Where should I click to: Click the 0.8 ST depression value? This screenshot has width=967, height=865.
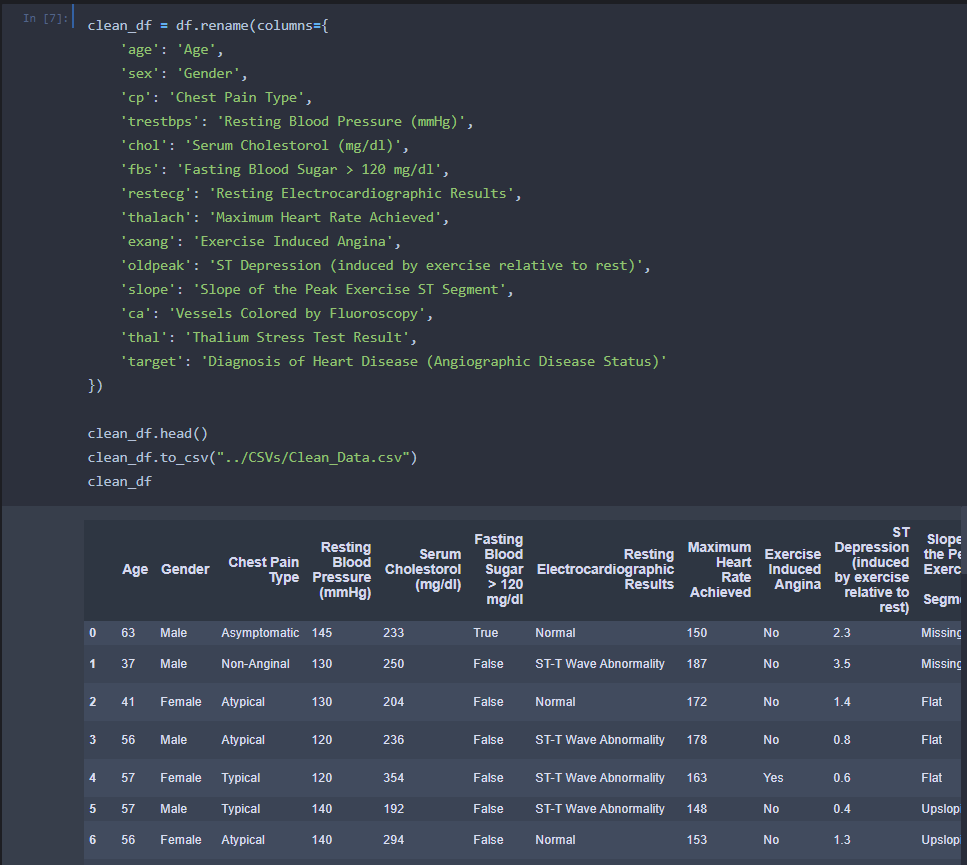[x=842, y=740]
